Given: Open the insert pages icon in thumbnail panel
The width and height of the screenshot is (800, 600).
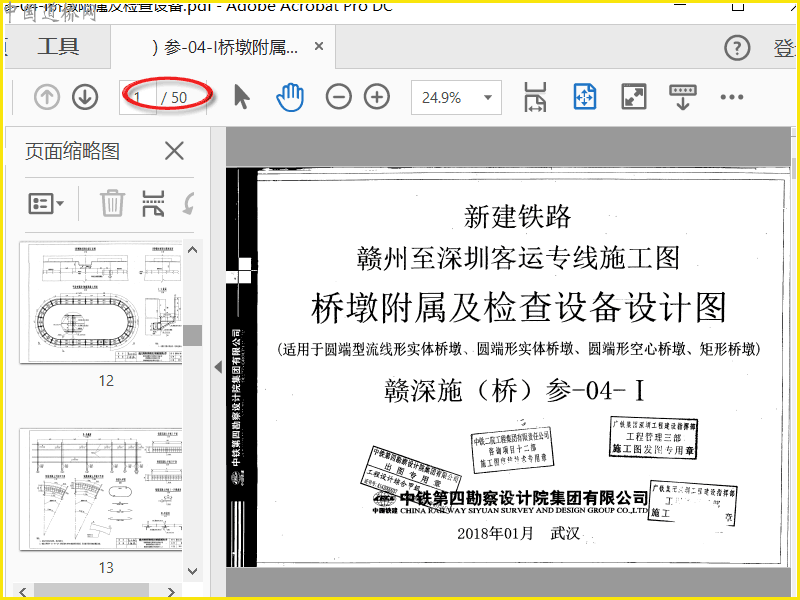Looking at the screenshot, I should click(x=153, y=203).
